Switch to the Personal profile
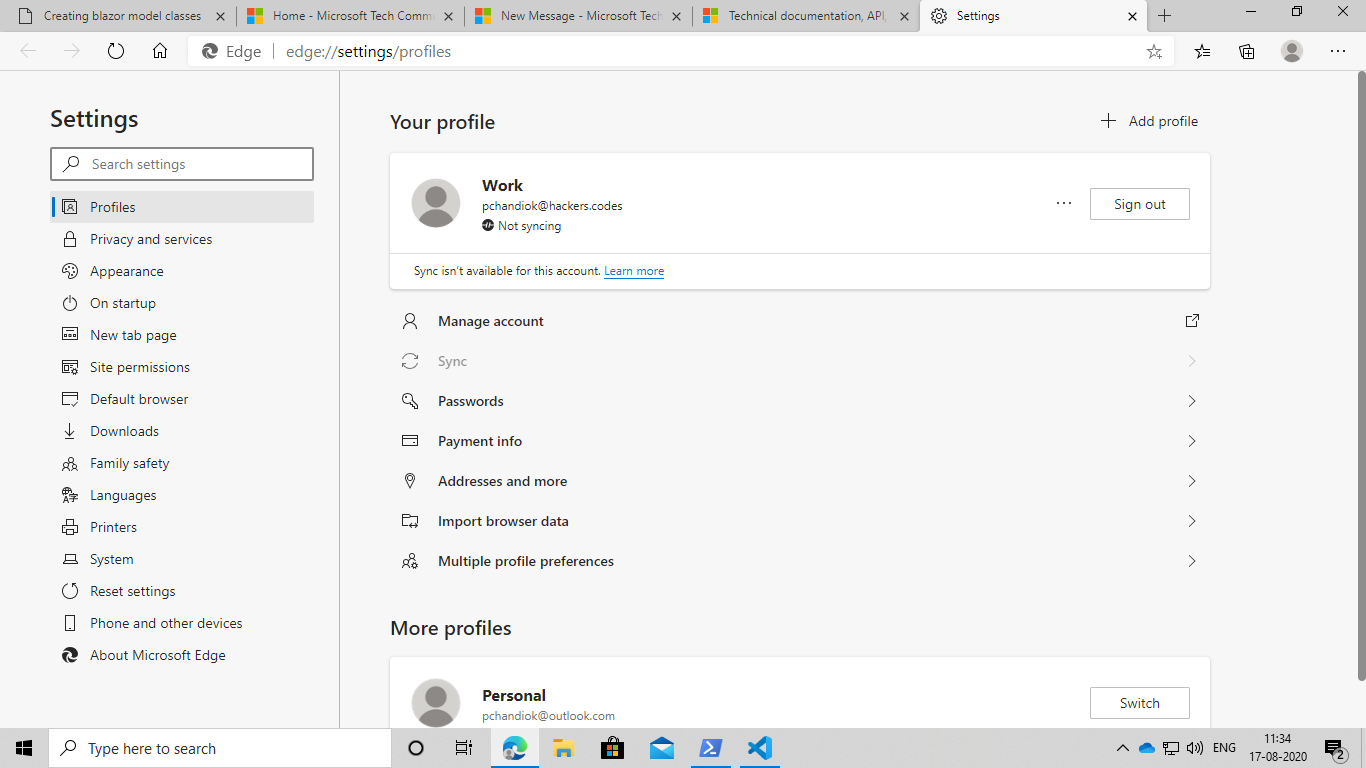The height and width of the screenshot is (768, 1366). coord(1140,703)
